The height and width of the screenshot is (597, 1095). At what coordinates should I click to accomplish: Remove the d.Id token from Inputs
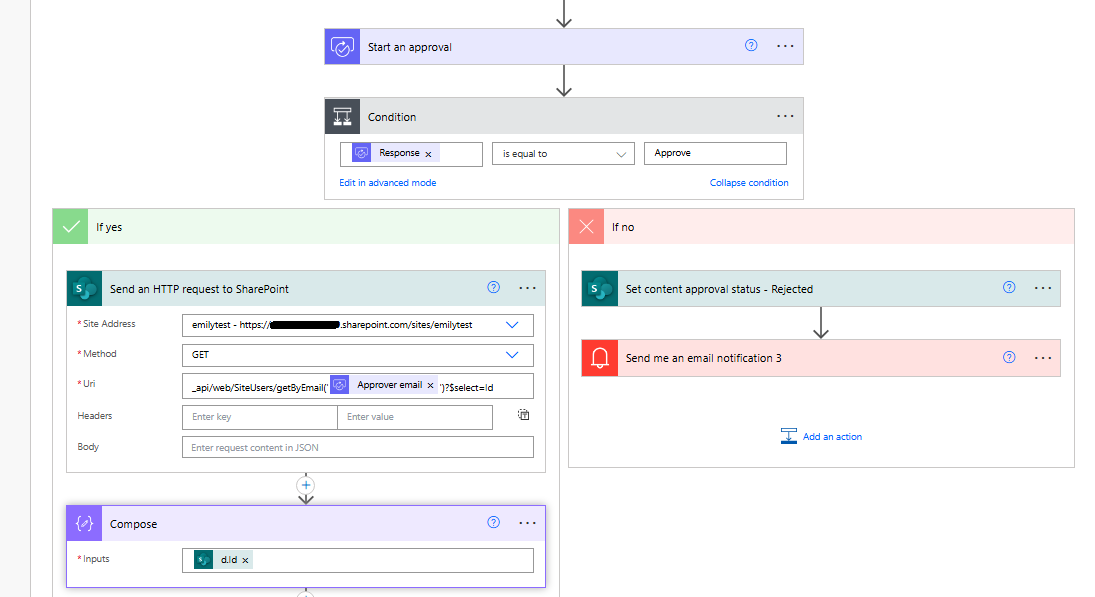(x=245, y=560)
